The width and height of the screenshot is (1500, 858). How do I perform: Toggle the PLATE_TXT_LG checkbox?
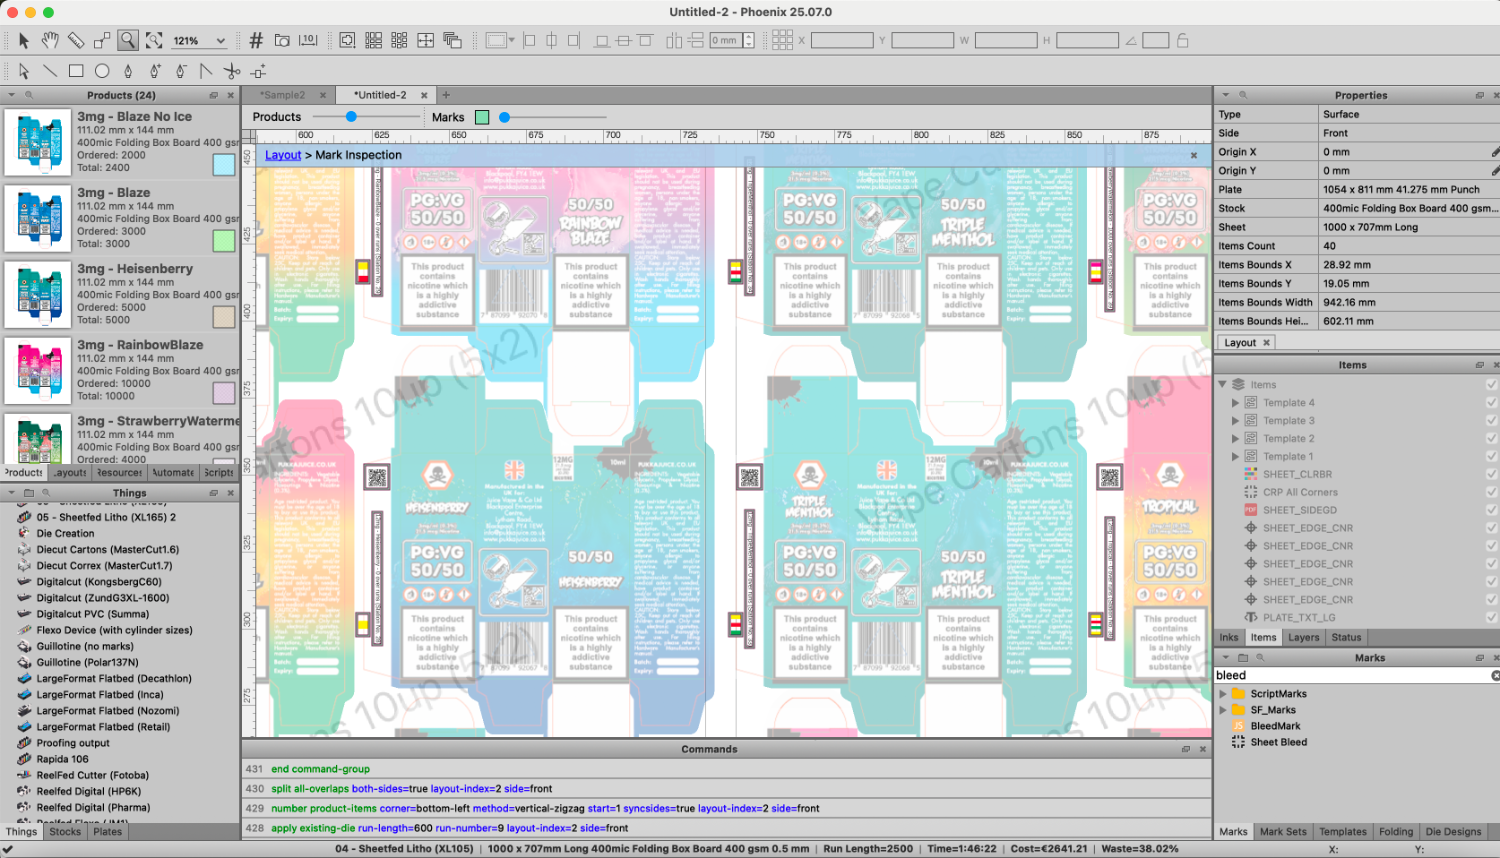[x=1491, y=618]
